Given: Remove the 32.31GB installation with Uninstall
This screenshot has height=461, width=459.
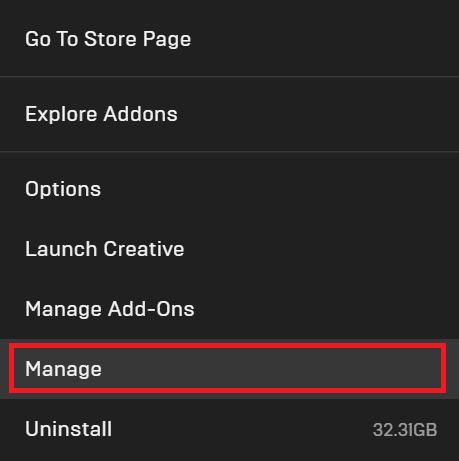Looking at the screenshot, I should pyautogui.click(x=229, y=429).
